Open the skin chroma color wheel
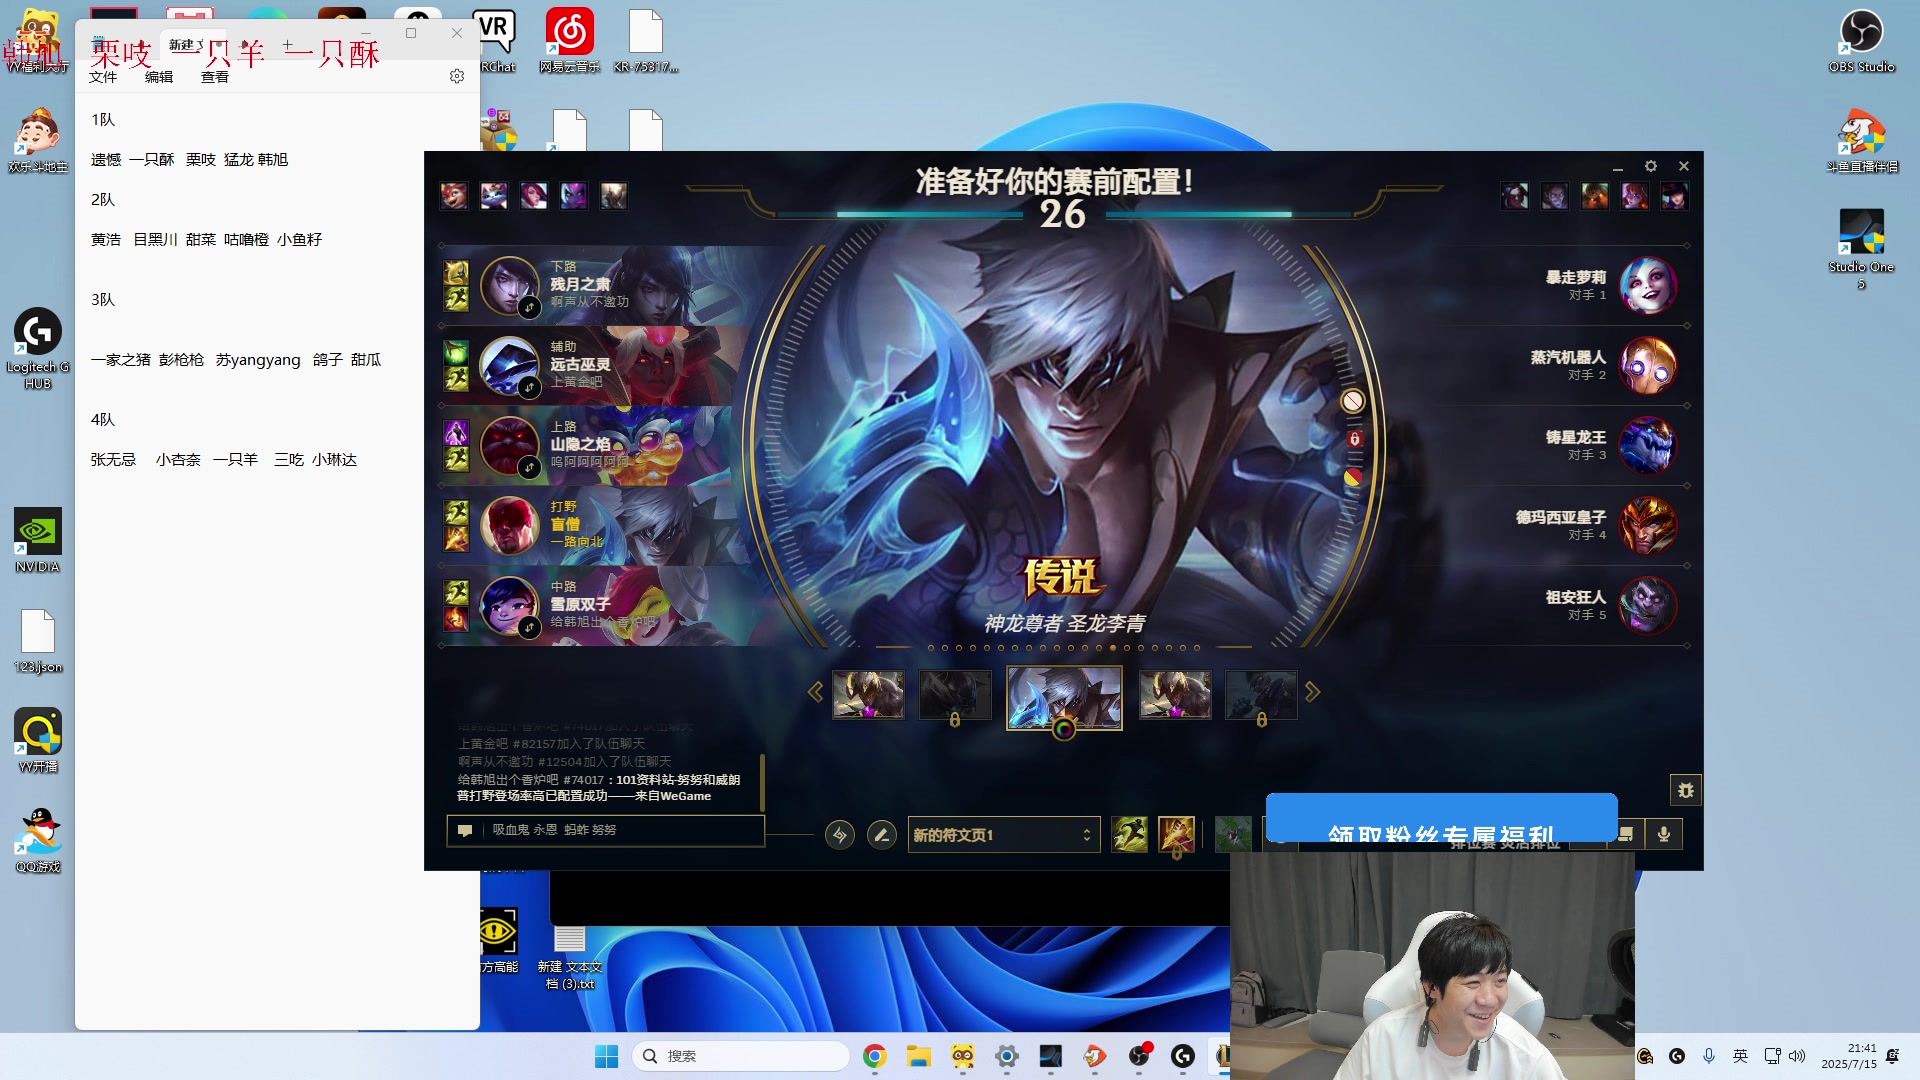The height and width of the screenshot is (1080, 1920). click(1064, 729)
